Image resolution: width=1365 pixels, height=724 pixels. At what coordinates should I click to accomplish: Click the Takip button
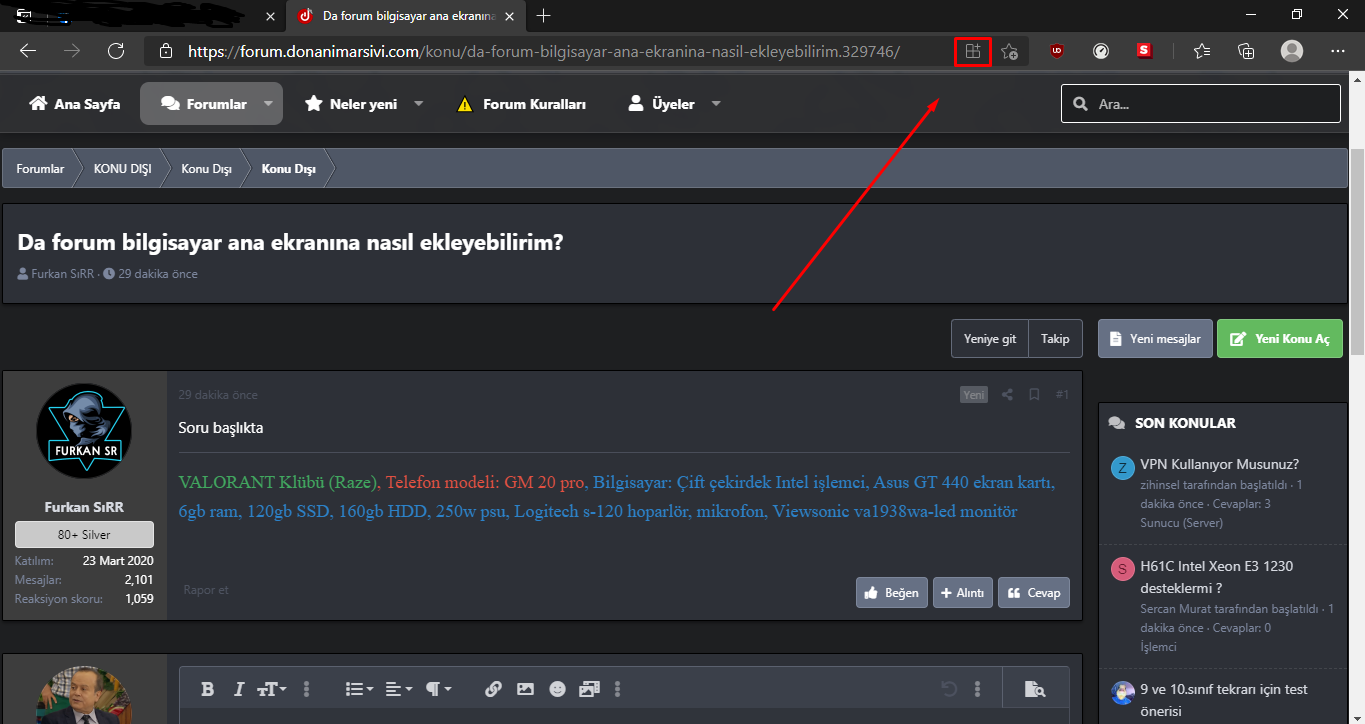(x=1055, y=339)
